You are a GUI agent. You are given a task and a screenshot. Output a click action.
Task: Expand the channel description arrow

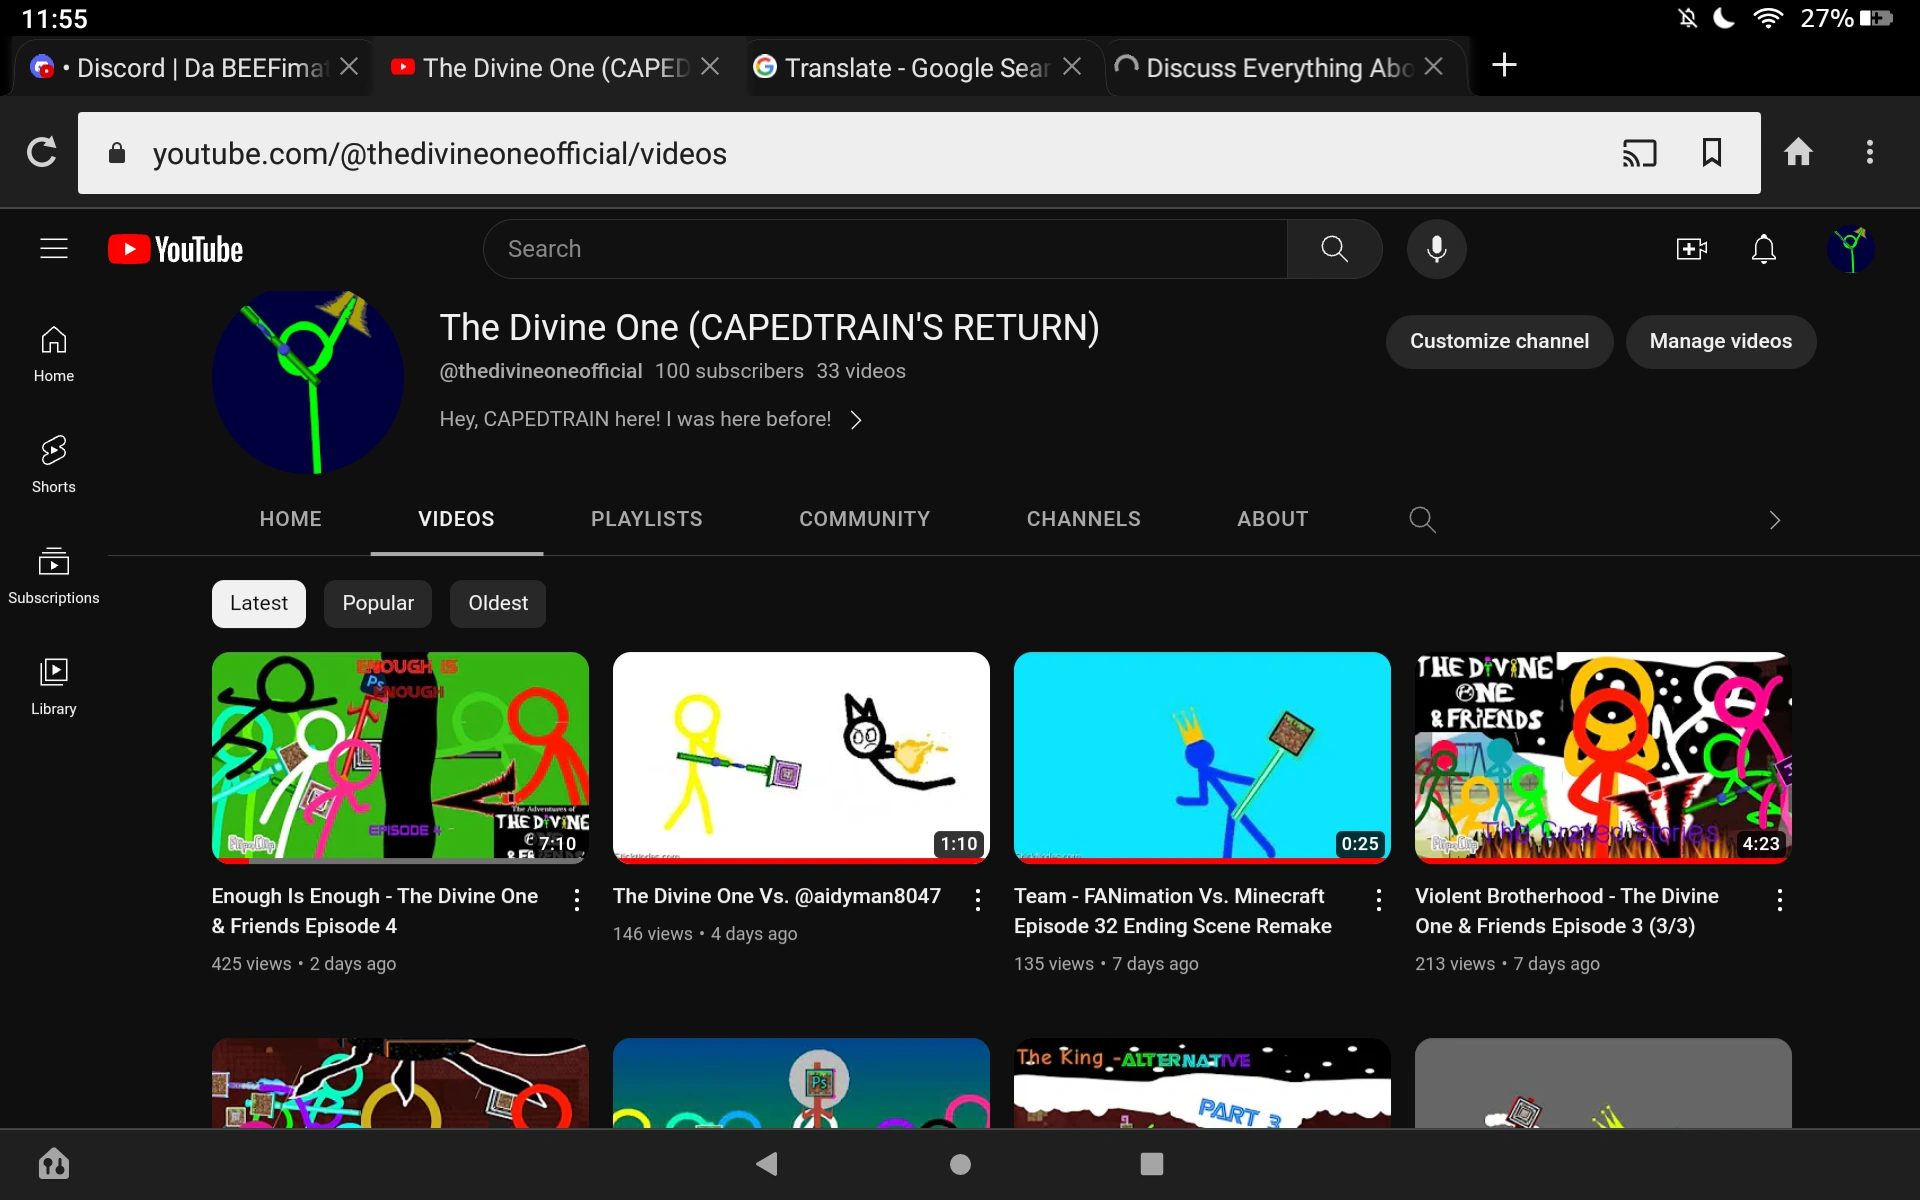click(x=857, y=420)
